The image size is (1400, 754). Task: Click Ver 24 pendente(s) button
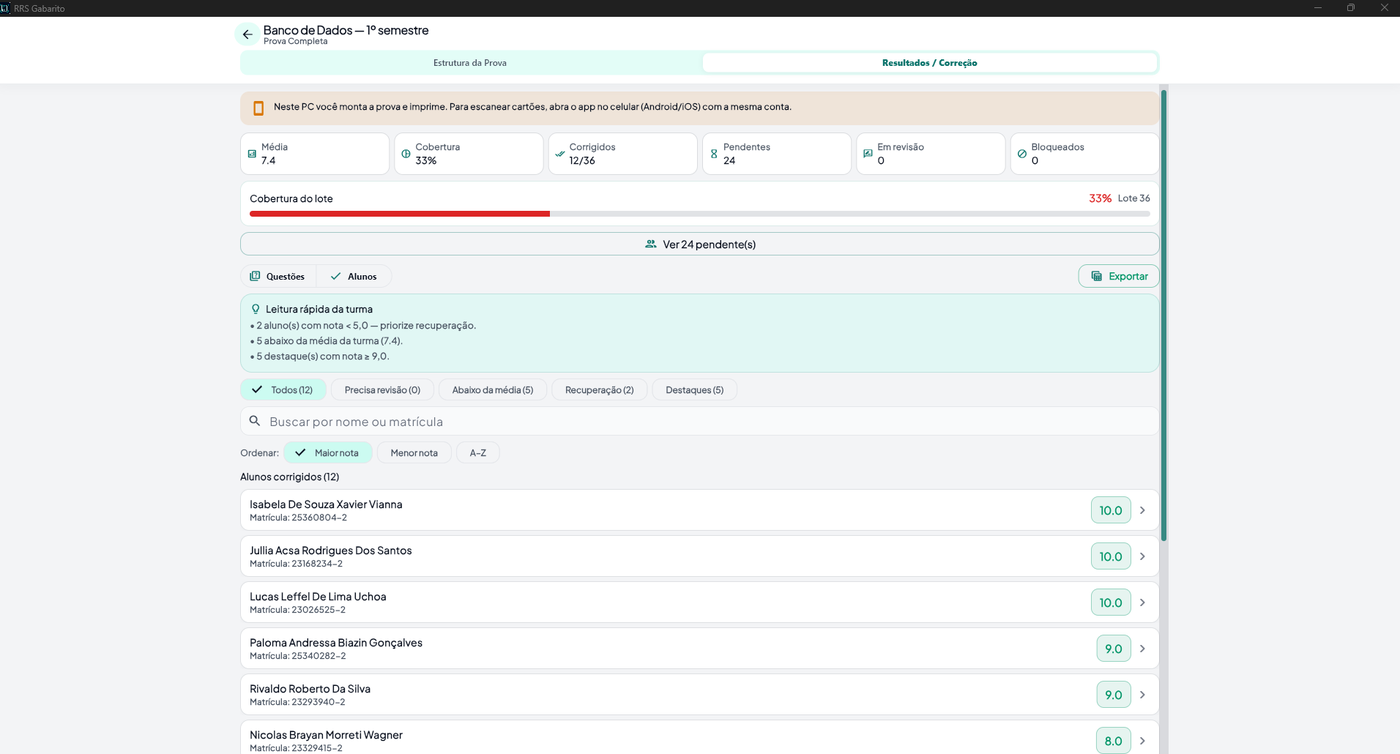(700, 244)
